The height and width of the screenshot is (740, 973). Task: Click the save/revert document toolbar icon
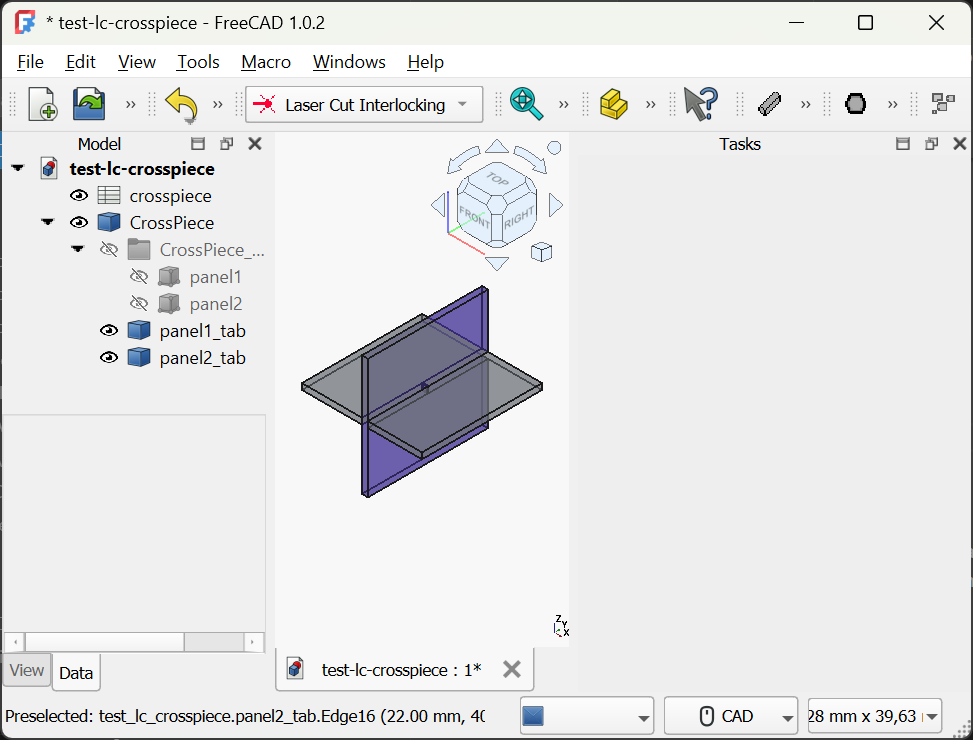click(89, 104)
